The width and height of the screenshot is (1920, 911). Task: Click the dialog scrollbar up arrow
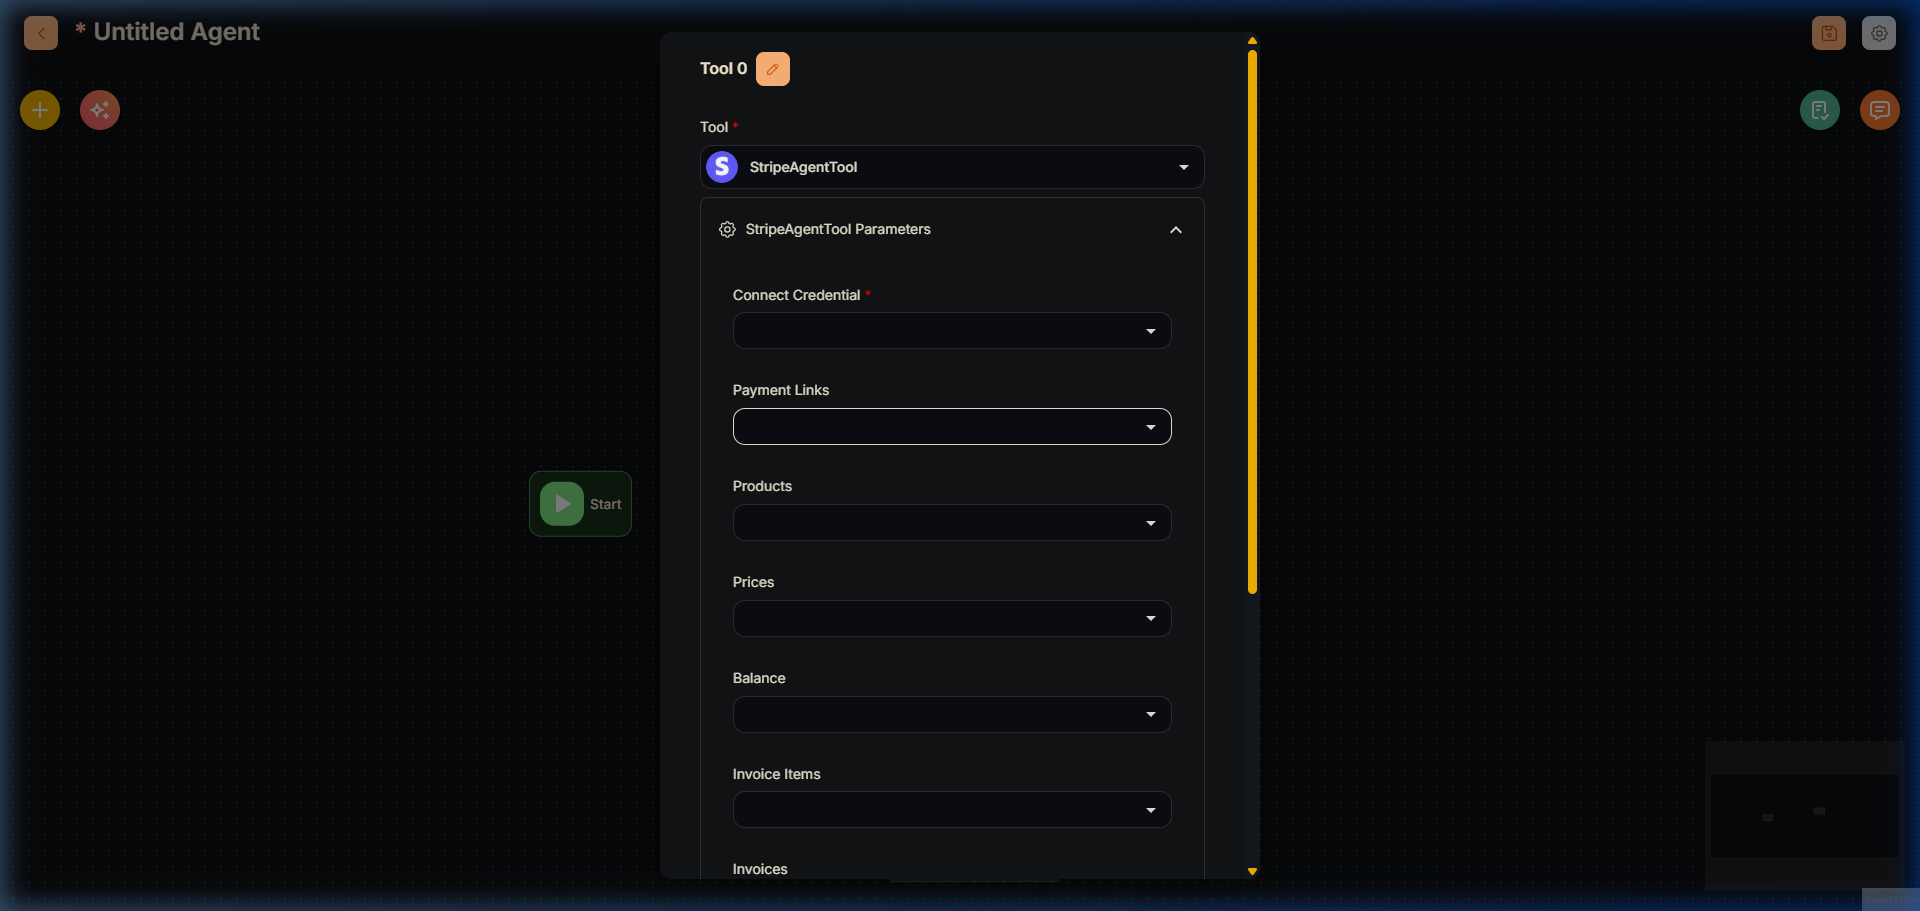pyautogui.click(x=1252, y=41)
